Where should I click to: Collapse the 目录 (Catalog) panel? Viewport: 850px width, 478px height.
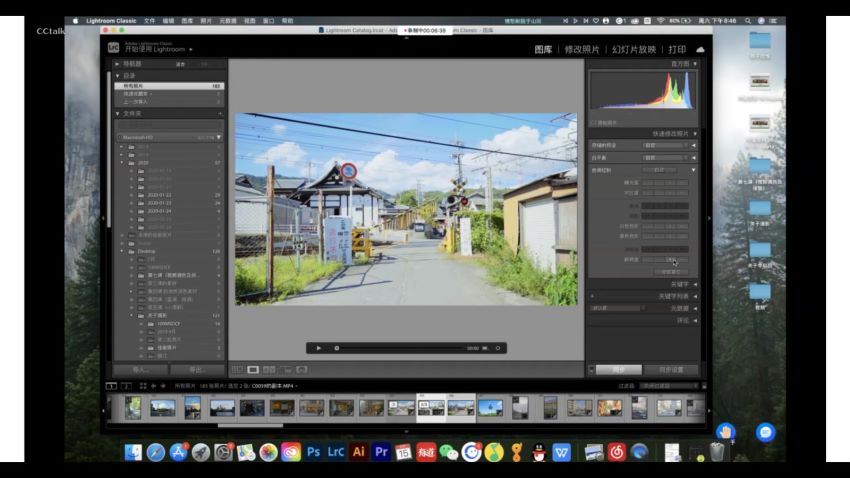coord(118,76)
